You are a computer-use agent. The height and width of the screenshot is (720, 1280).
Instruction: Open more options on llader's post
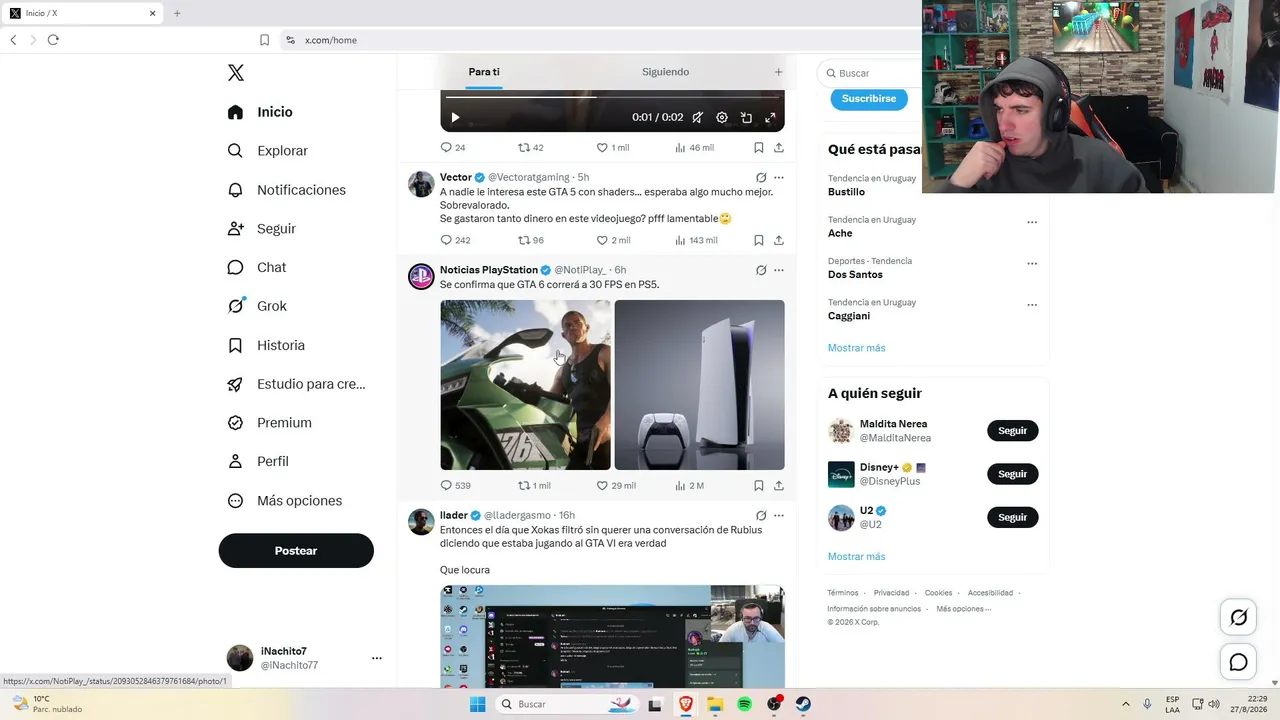point(779,516)
